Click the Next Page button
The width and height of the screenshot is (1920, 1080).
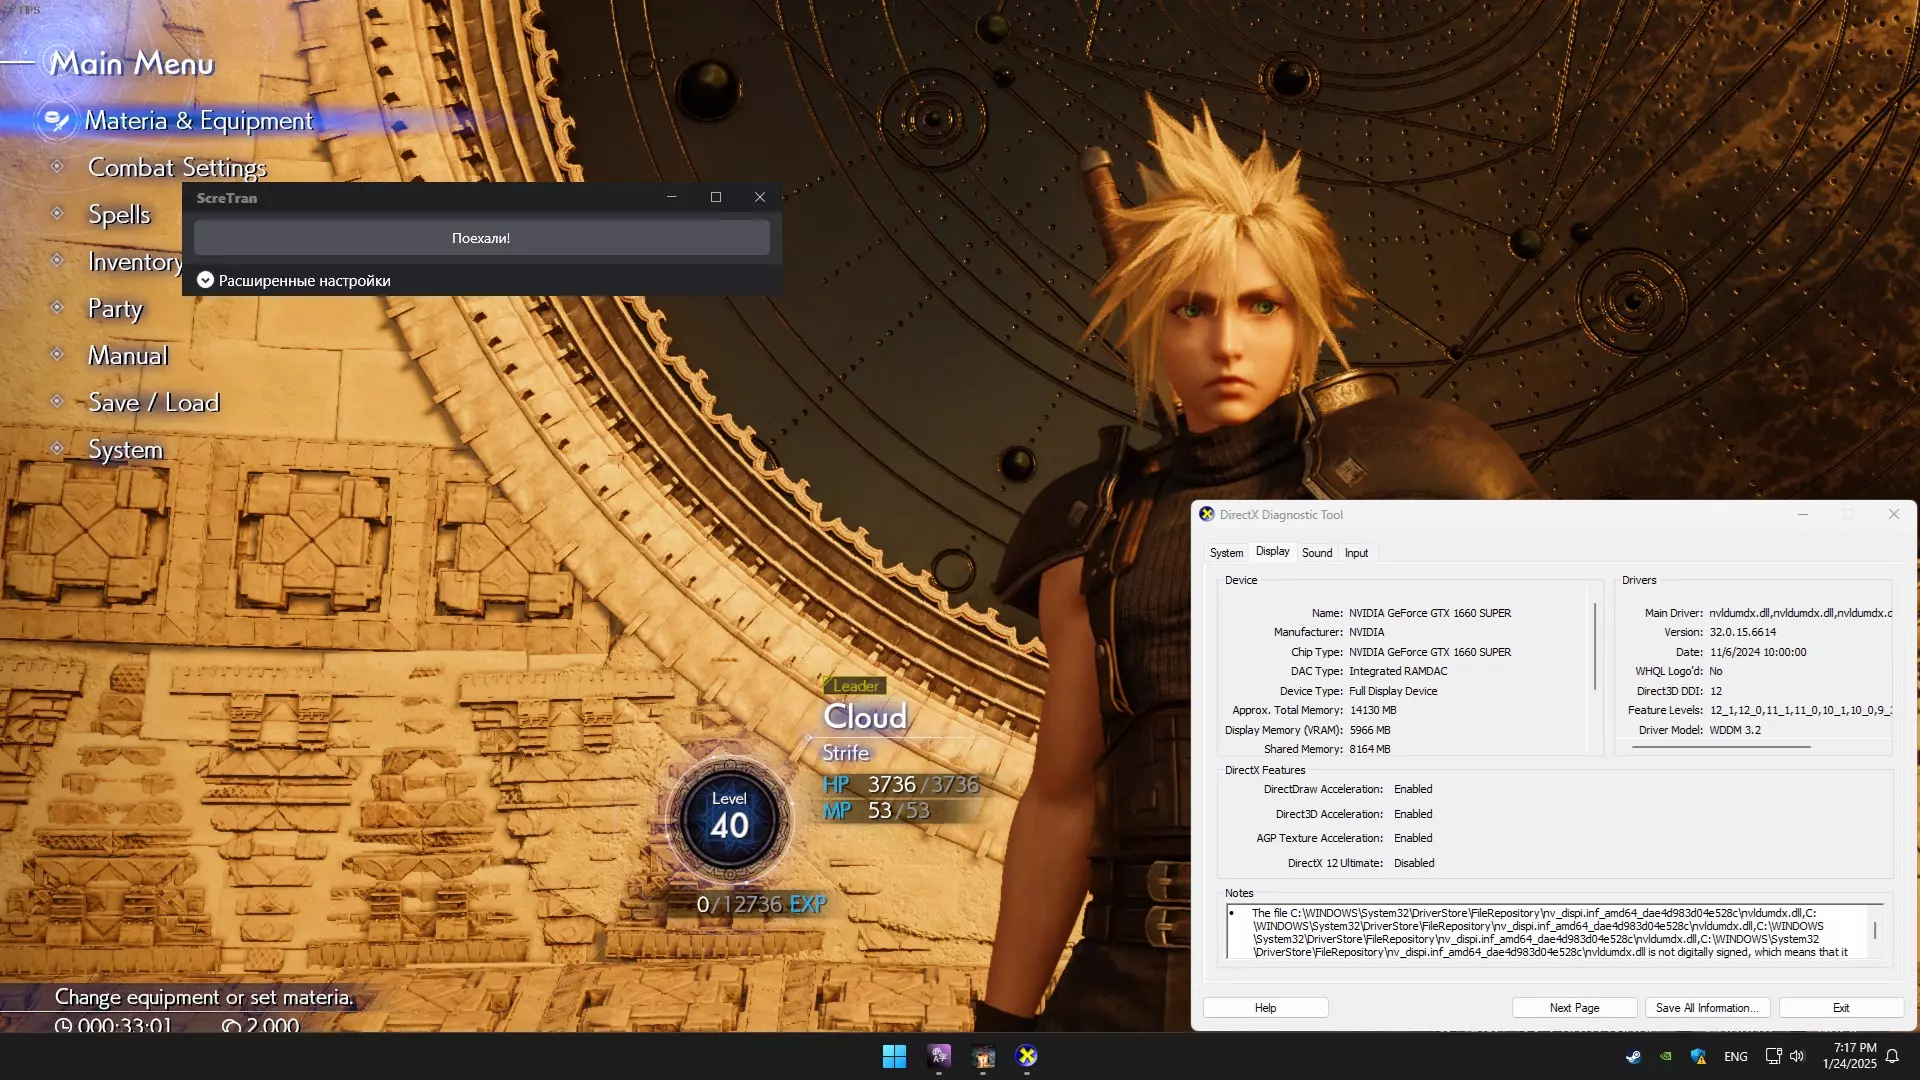[1574, 1008]
